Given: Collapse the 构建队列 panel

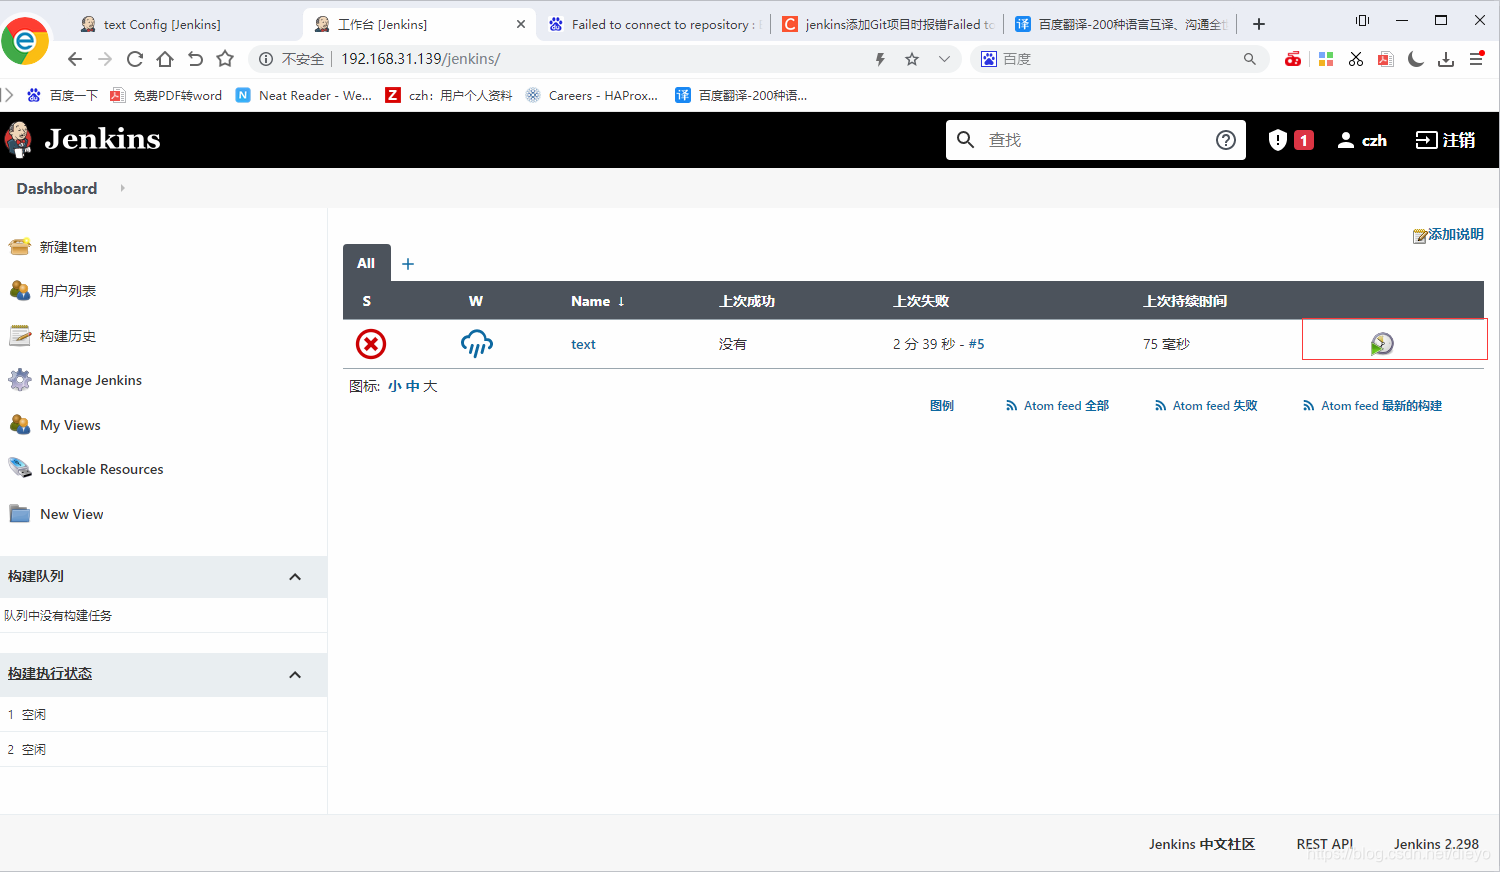Looking at the screenshot, I should 295,577.
